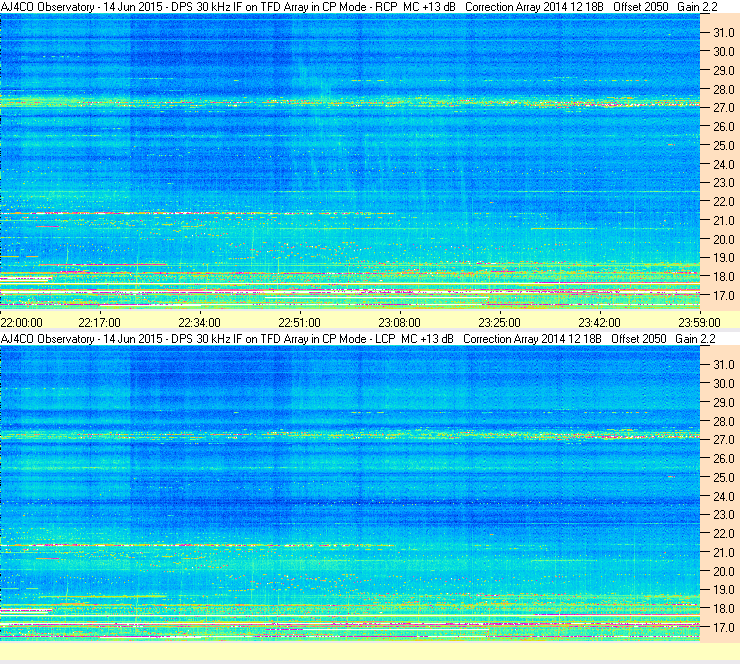Click the 23:42:00 time axis label
The width and height of the screenshot is (740, 664).
[x=599, y=323]
